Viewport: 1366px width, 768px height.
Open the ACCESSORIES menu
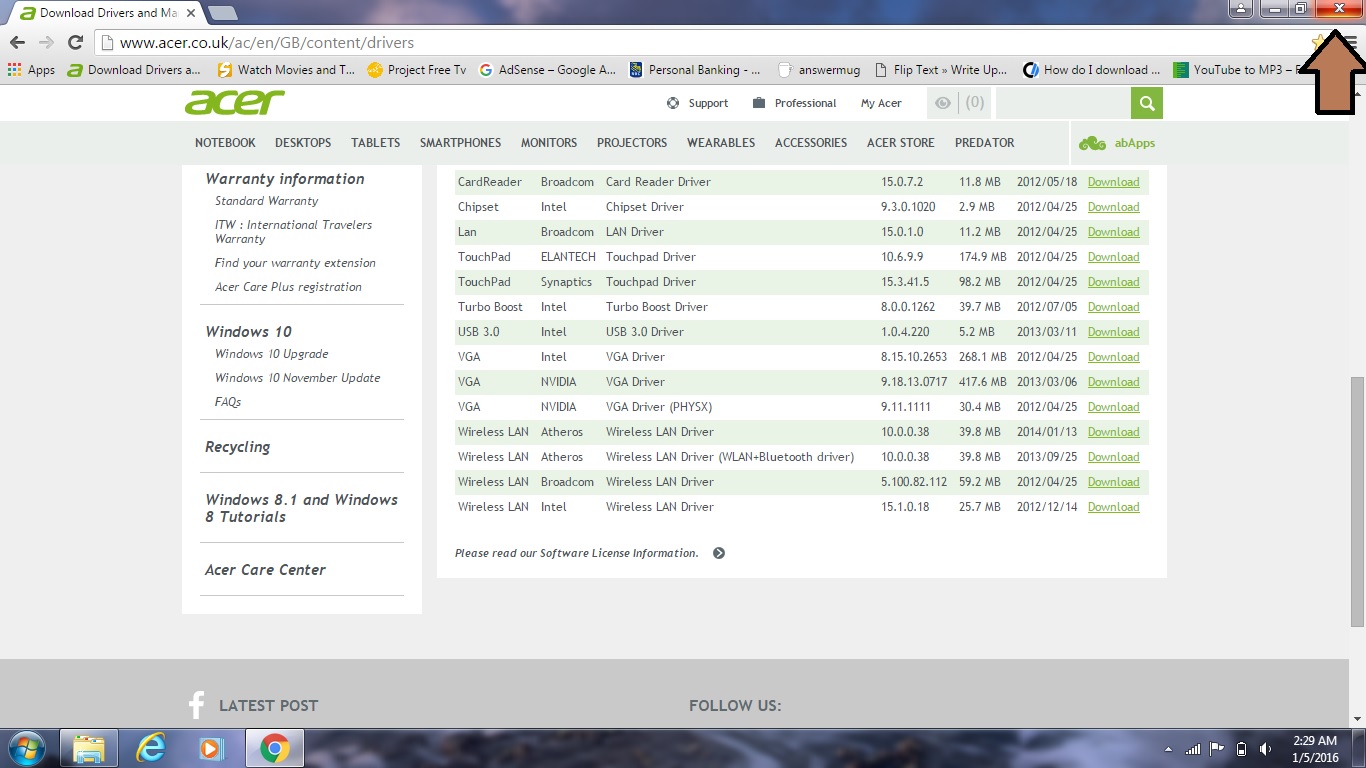click(x=811, y=143)
